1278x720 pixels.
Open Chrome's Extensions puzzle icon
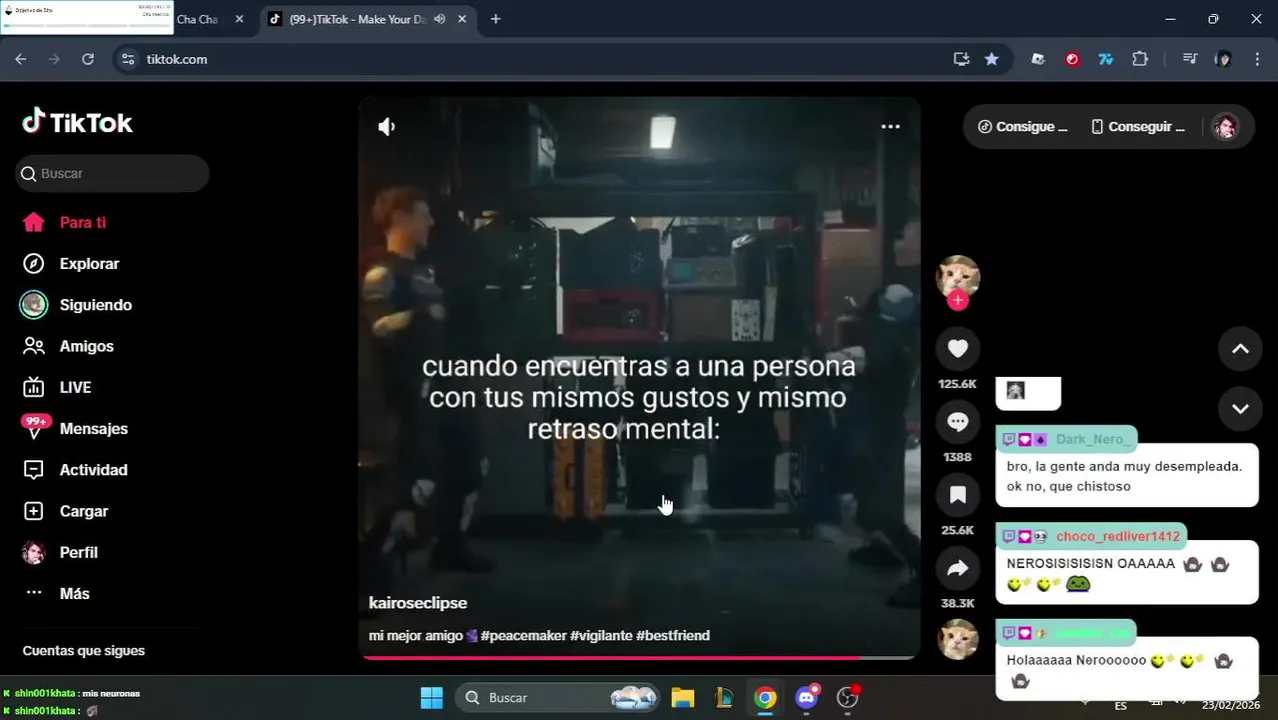point(1140,59)
